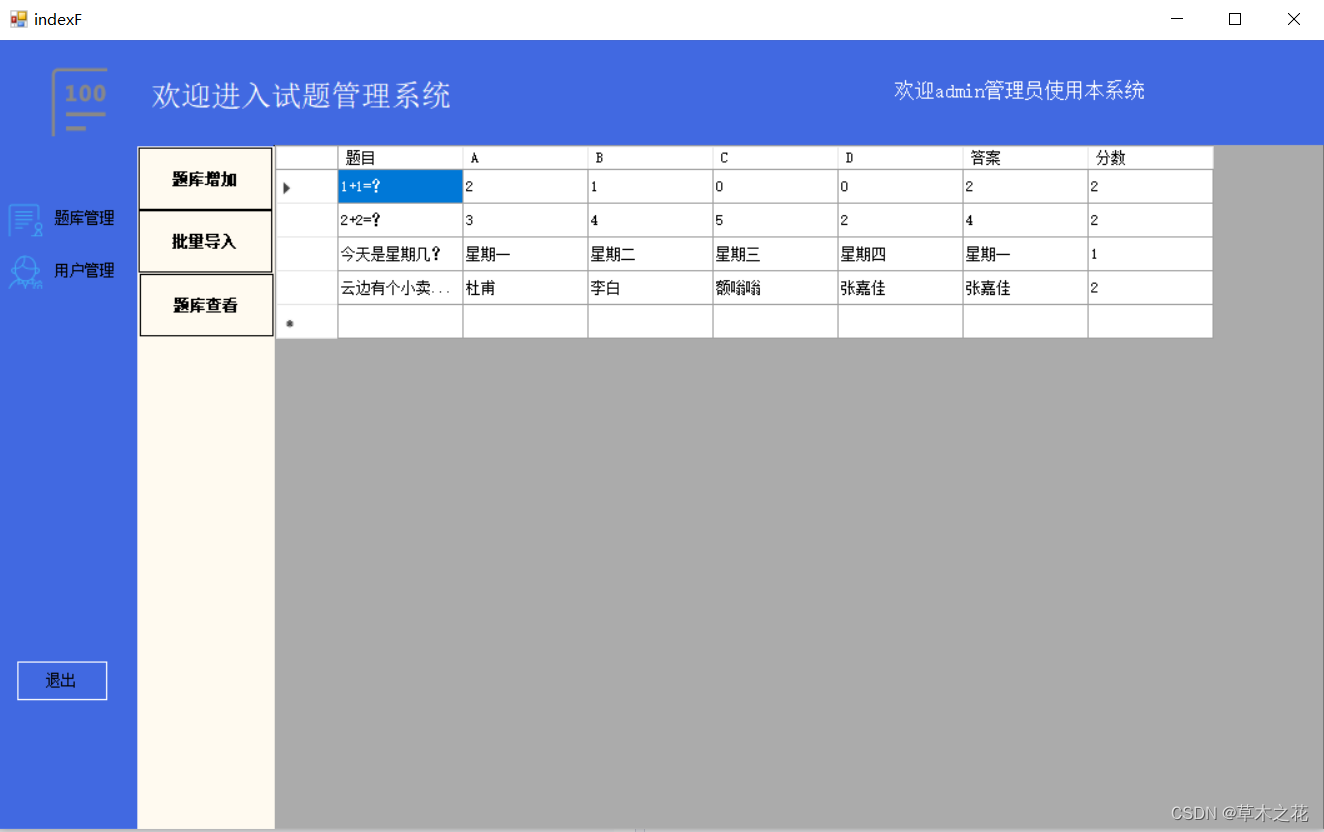The height and width of the screenshot is (832, 1324).
Task: Click the 题库管理 sidebar icon
Action: 25,220
